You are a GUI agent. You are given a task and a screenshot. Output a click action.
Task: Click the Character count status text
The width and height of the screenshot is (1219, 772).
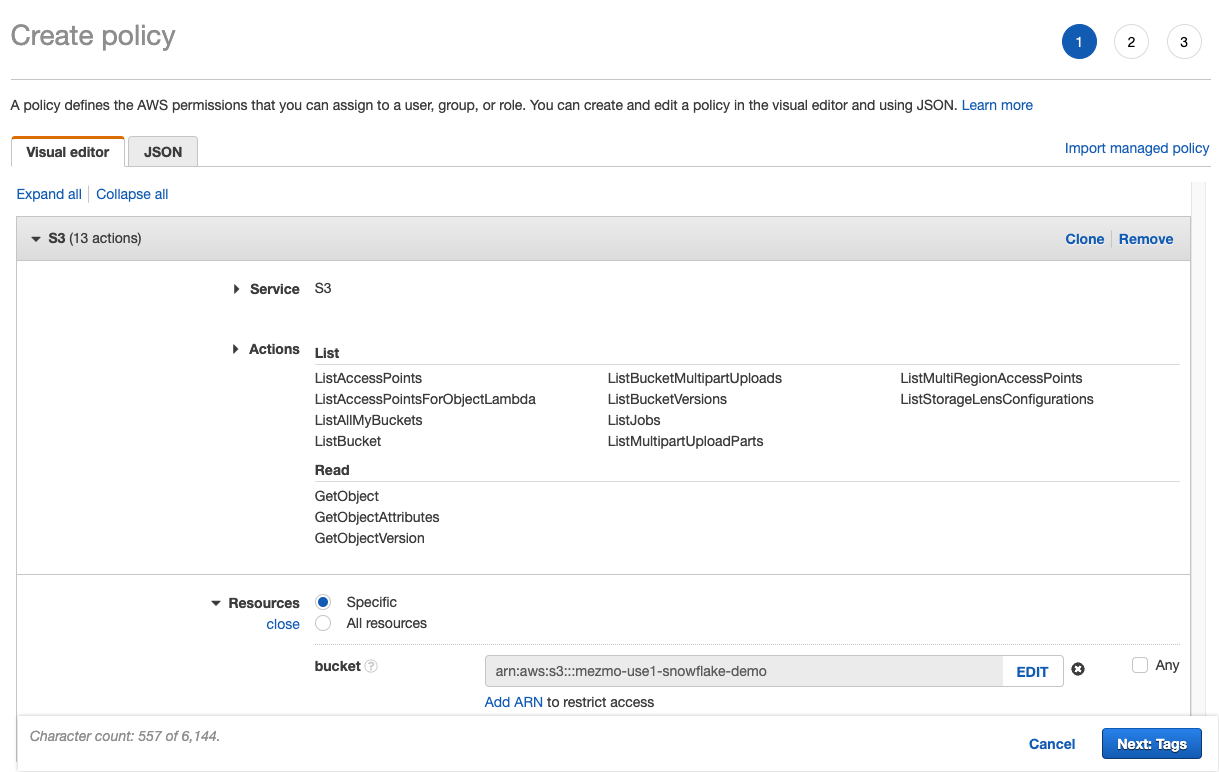point(125,736)
